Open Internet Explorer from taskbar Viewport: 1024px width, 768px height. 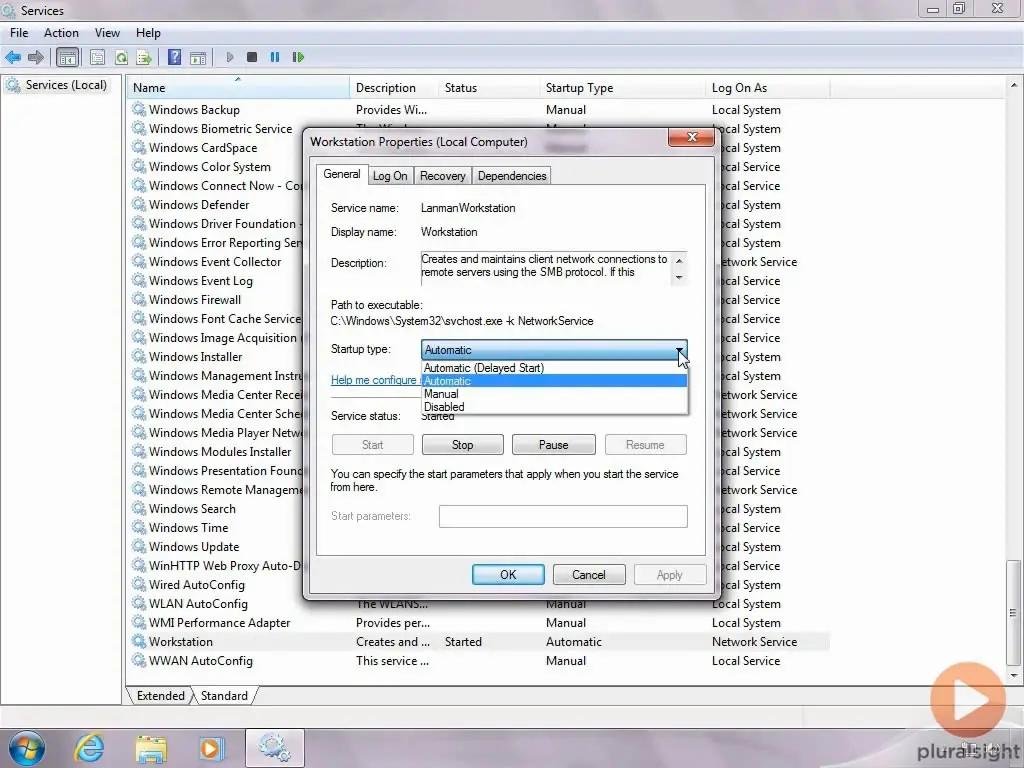89,748
